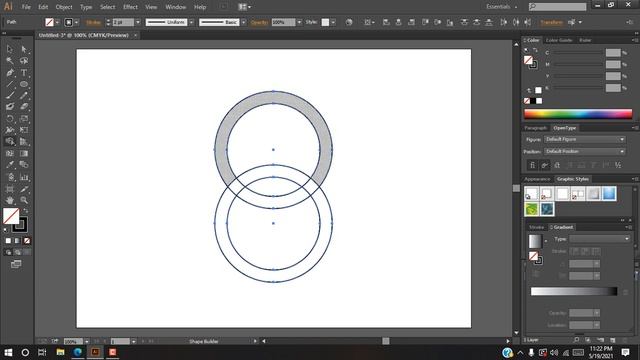
Task: Open the Object menu
Action: coord(64,7)
